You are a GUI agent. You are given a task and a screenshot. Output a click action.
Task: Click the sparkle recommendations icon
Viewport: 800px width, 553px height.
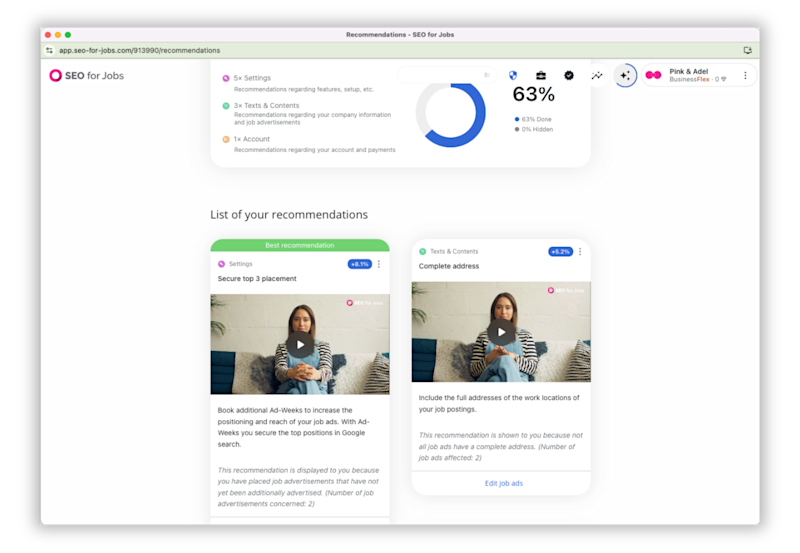[625, 76]
